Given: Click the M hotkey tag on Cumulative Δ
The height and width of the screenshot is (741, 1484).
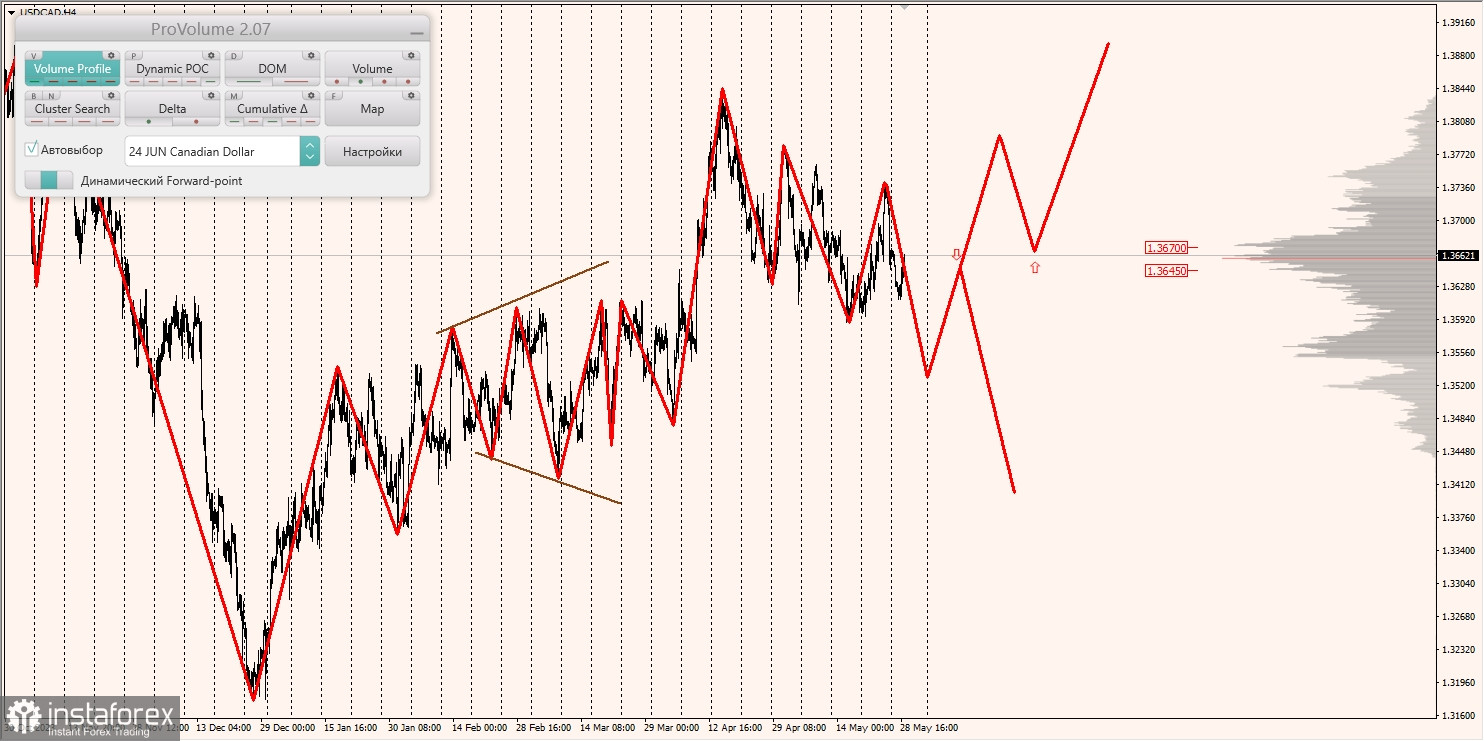Looking at the screenshot, I should pyautogui.click(x=234, y=96).
